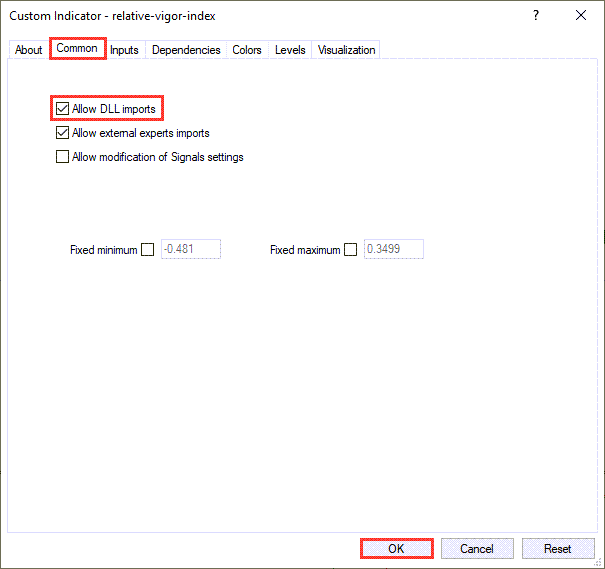
Task: Open the Dependencies tab
Action: pos(186,50)
